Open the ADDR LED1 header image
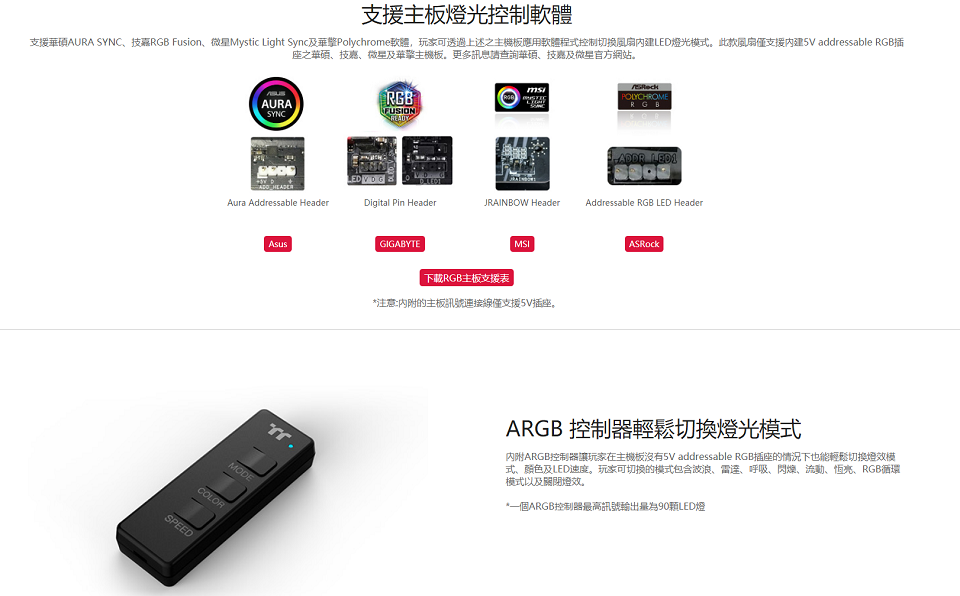 point(644,166)
